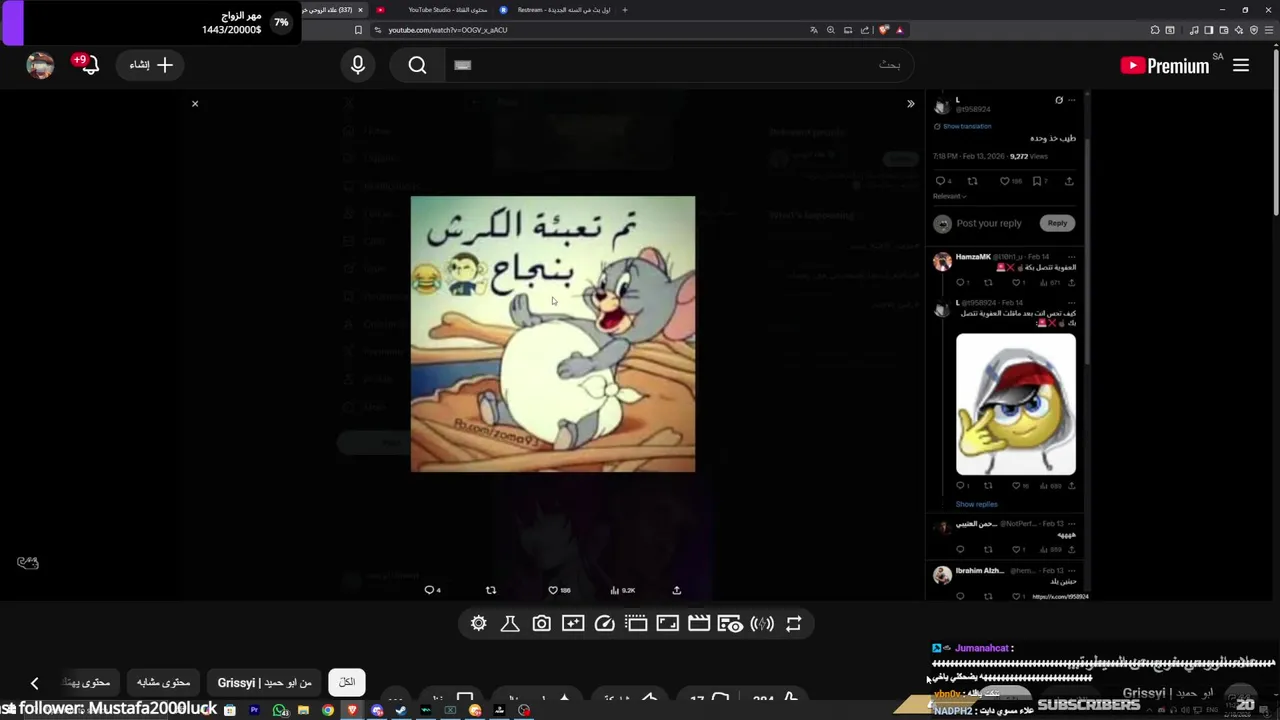
Task: Click the lightning broadcast icon in toolbar
Action: tap(762, 624)
